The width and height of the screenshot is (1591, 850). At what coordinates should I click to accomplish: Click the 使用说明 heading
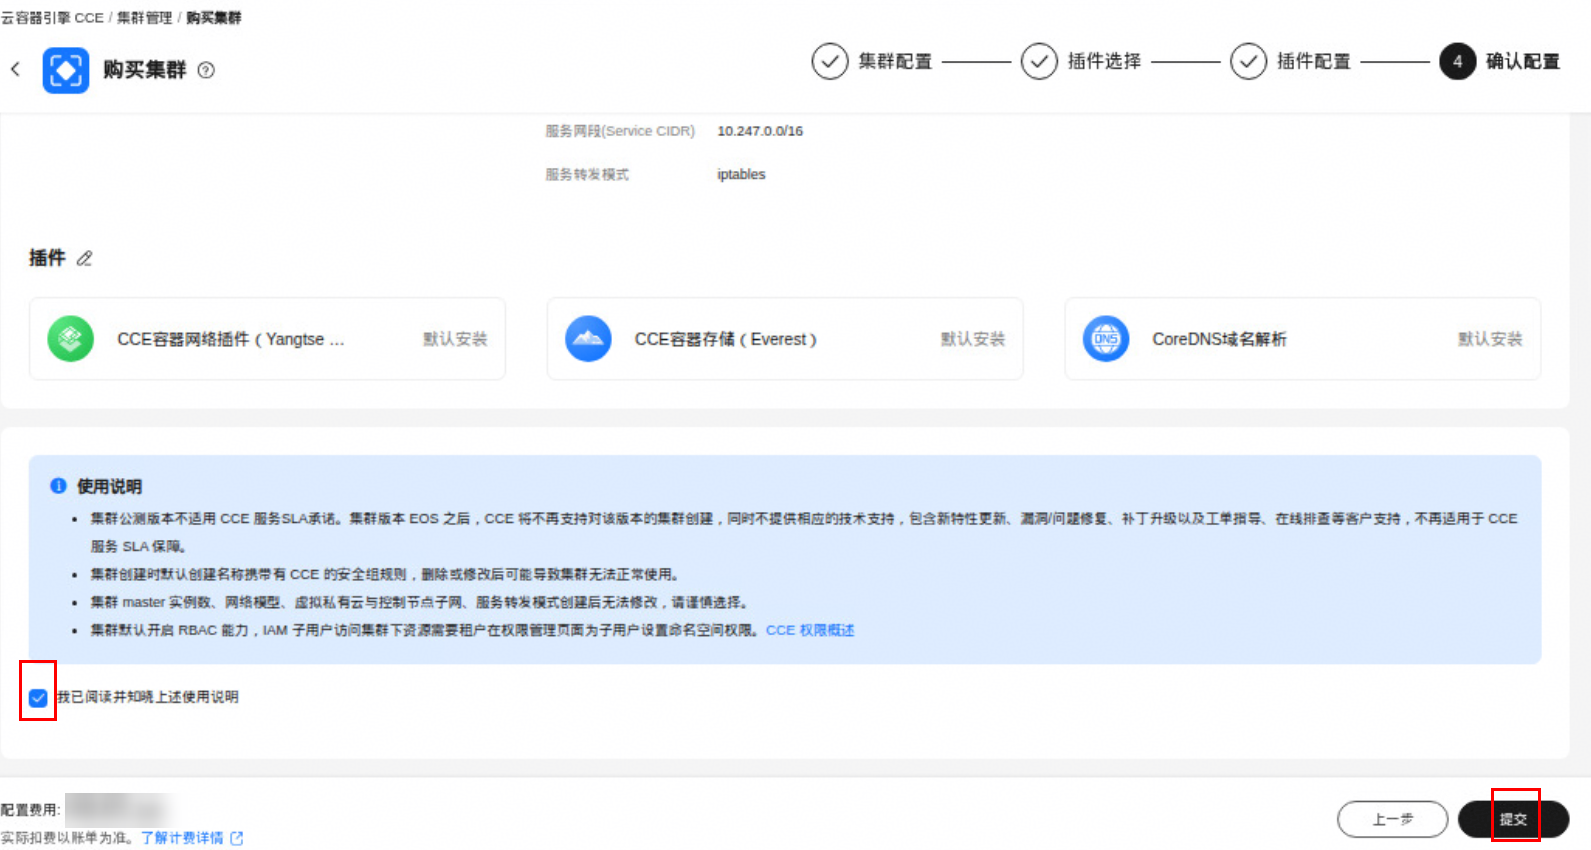tap(109, 486)
